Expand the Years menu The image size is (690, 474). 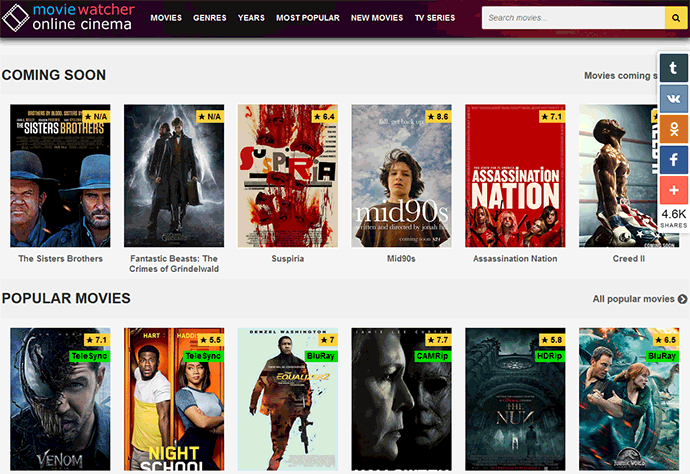tap(251, 18)
